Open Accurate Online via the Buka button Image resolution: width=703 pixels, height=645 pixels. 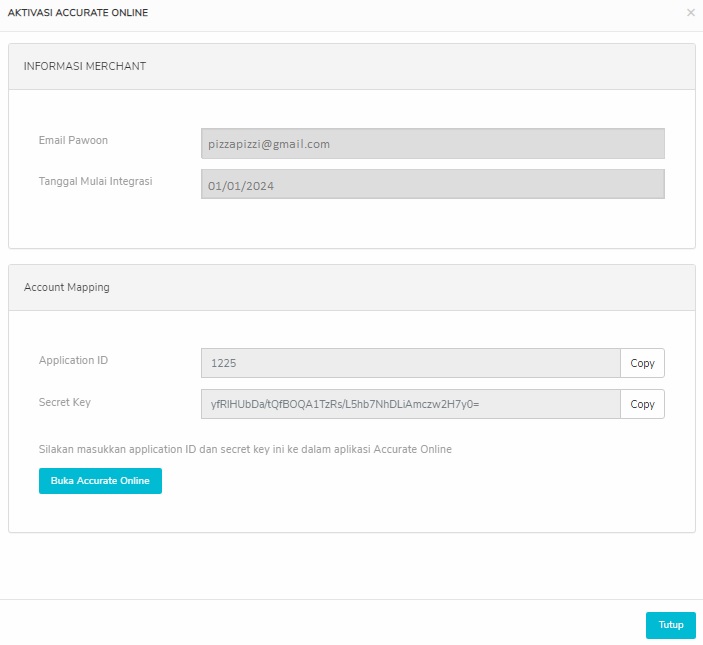tap(100, 481)
